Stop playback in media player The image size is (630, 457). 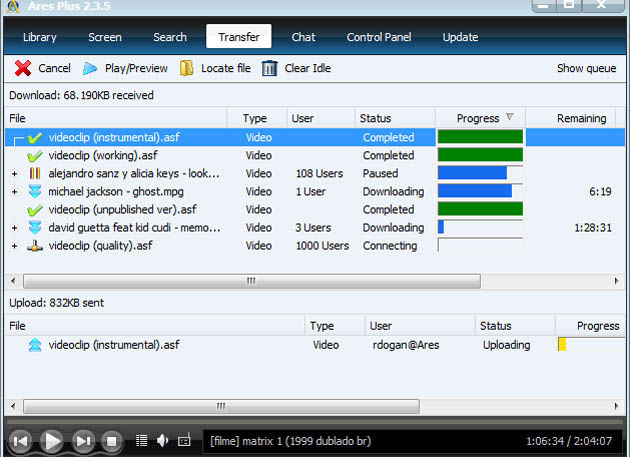point(112,441)
